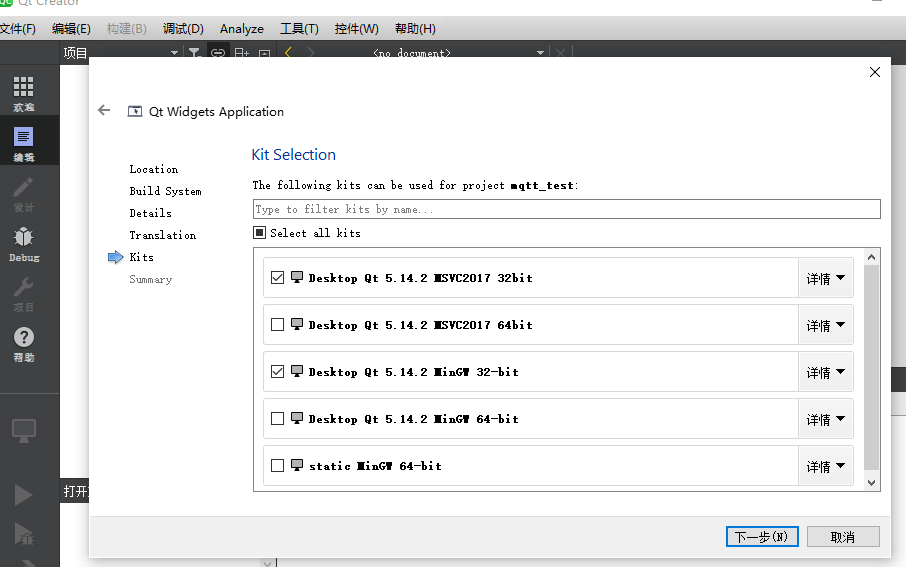The height and width of the screenshot is (567, 906).
Task: Switch to Edit mode in sidebar
Action: (x=24, y=143)
